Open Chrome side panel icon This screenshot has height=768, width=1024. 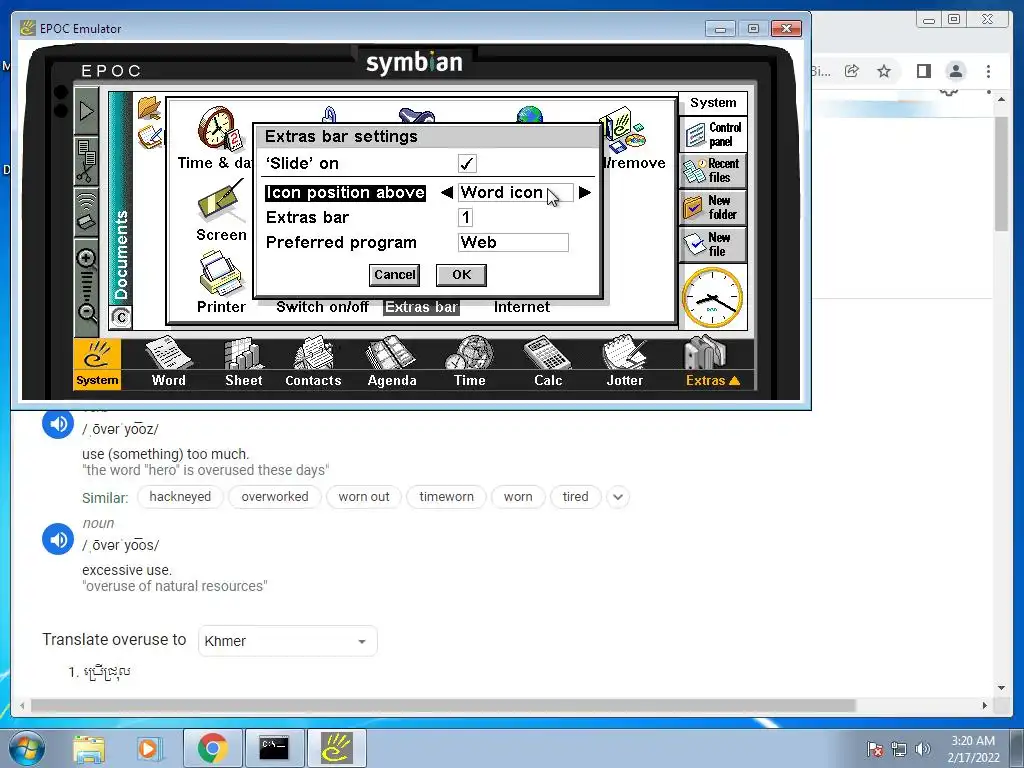(x=923, y=71)
